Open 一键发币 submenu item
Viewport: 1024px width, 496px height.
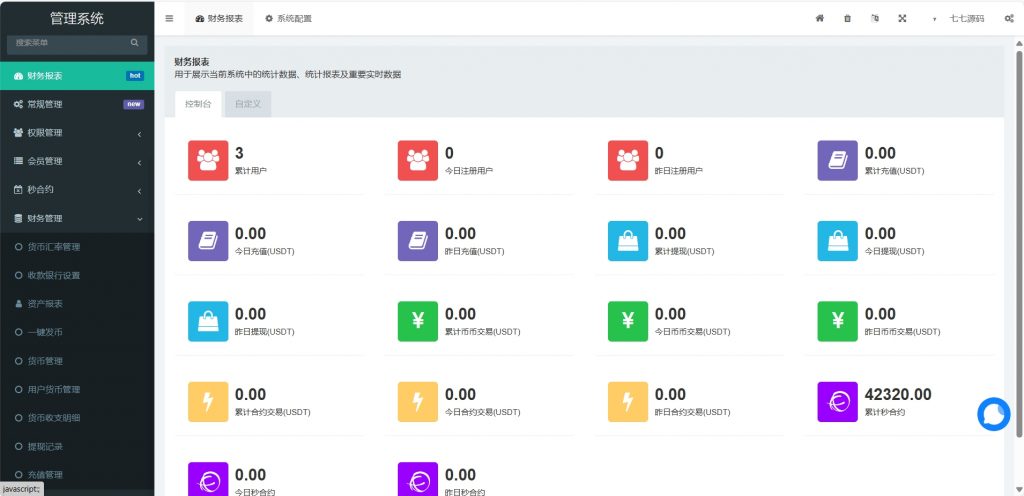click(77, 332)
